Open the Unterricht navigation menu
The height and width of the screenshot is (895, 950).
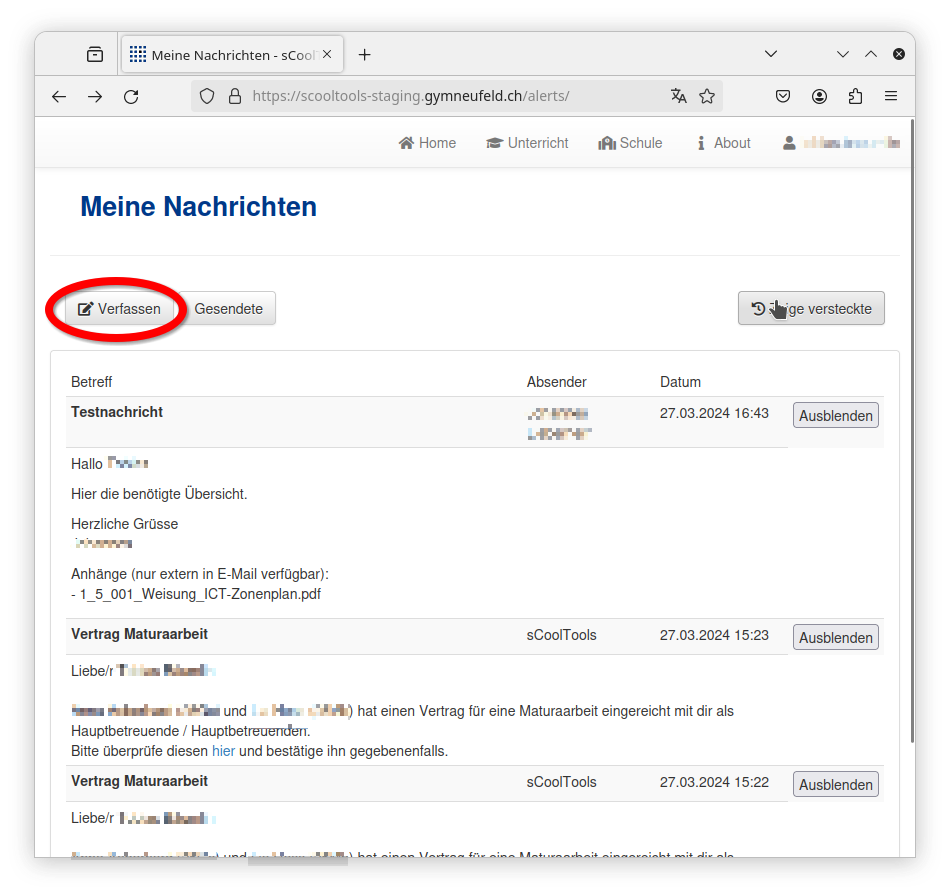tap(527, 143)
